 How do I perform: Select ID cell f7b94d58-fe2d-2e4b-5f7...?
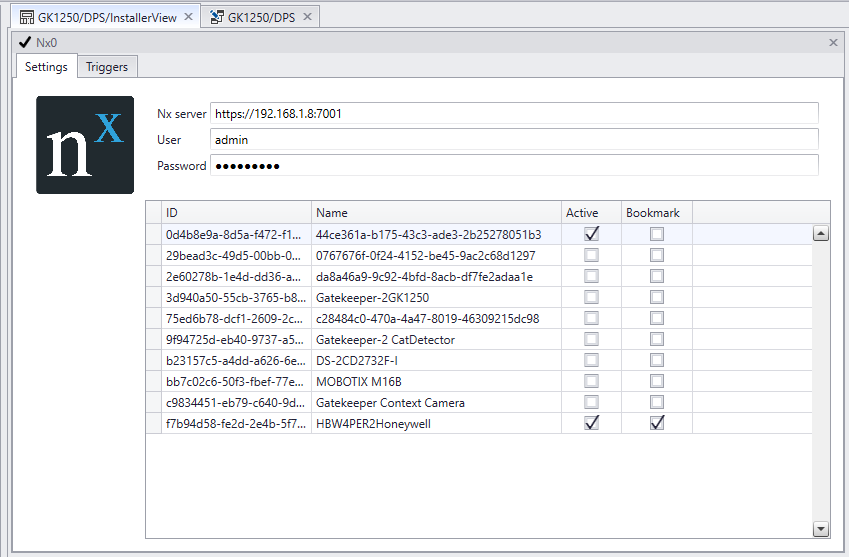point(236,424)
